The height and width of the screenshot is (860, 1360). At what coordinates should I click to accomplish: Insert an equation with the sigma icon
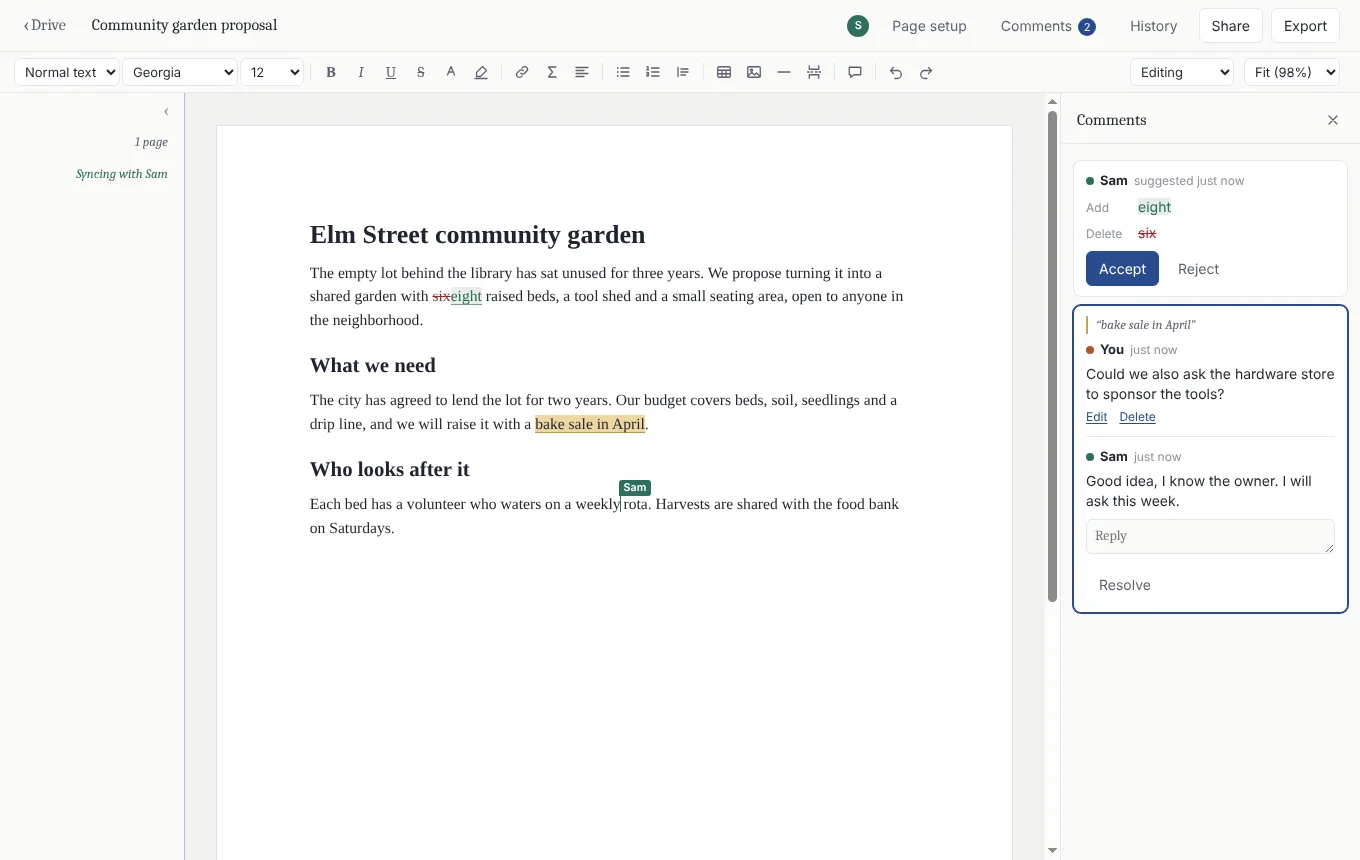(552, 72)
